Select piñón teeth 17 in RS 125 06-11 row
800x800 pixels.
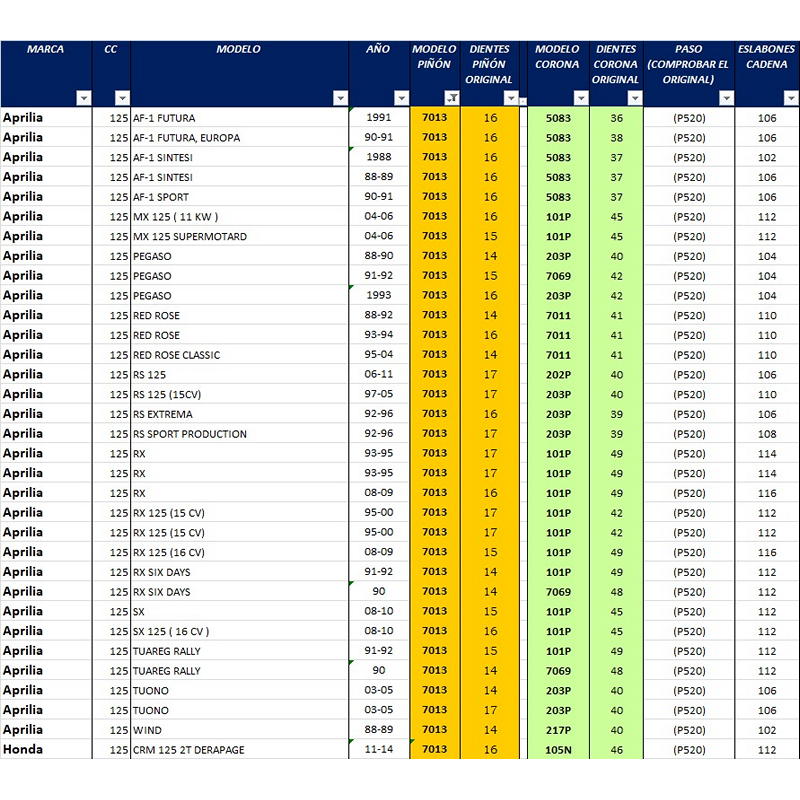click(x=490, y=375)
